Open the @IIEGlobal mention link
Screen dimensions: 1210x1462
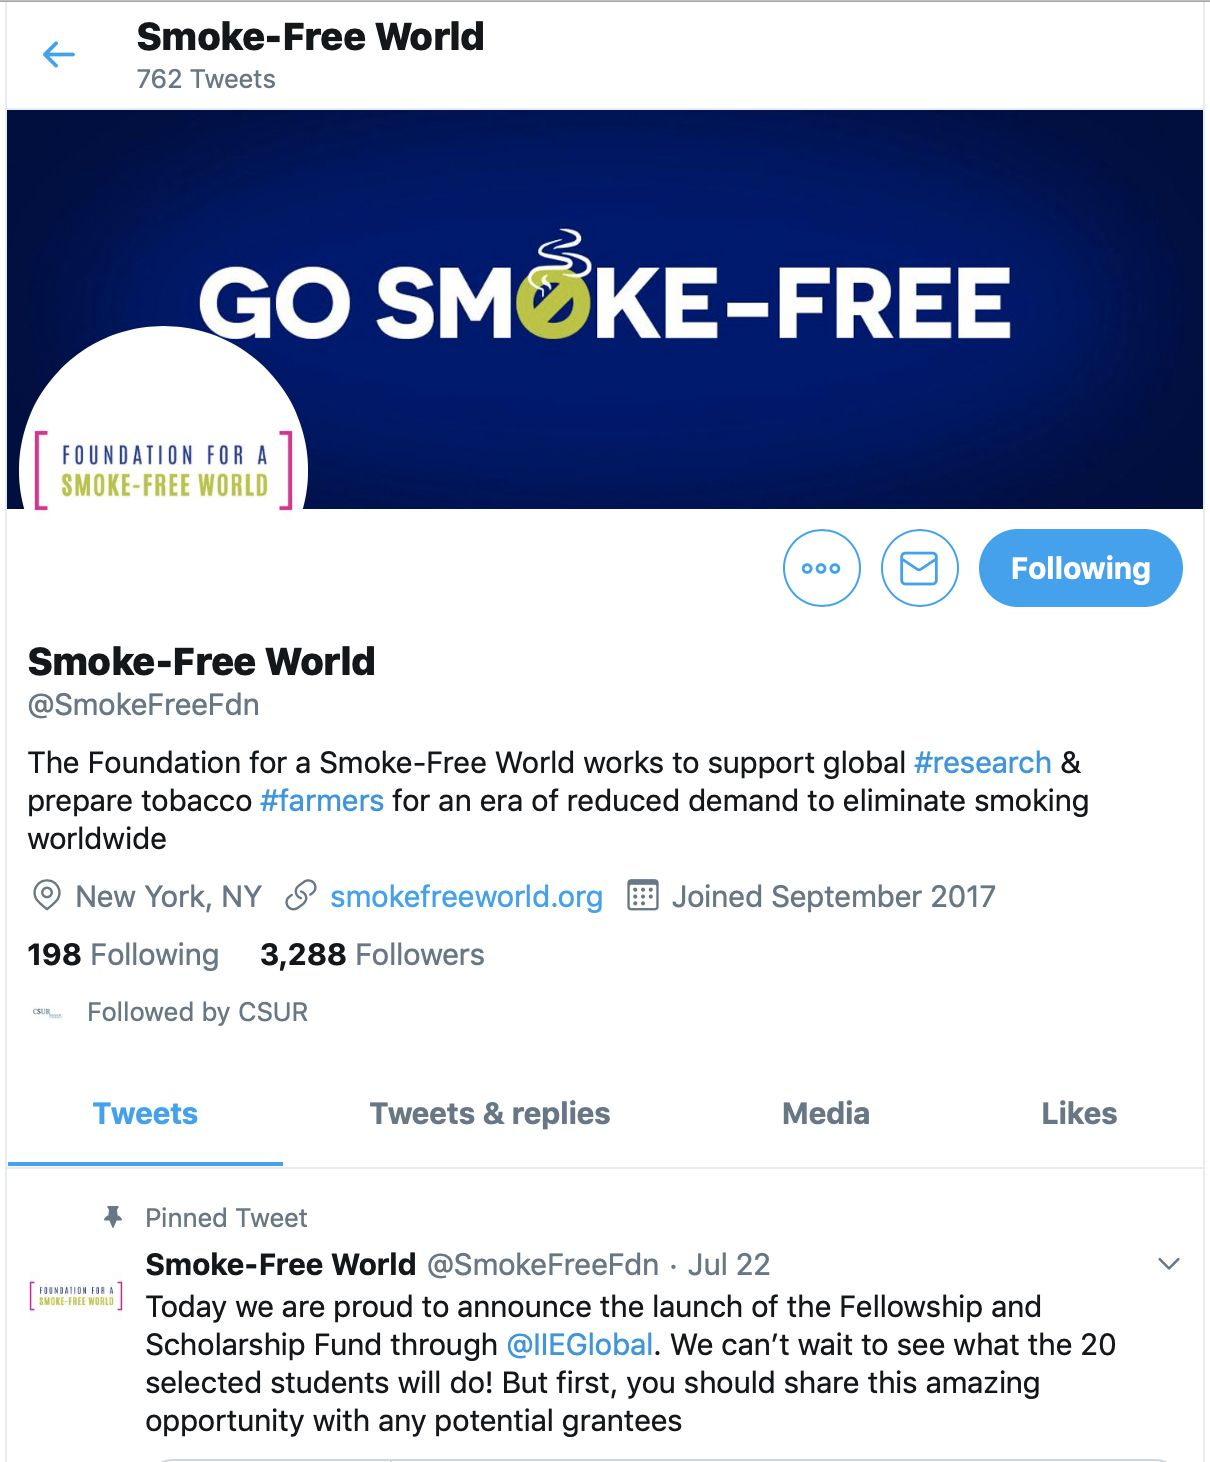580,1345
